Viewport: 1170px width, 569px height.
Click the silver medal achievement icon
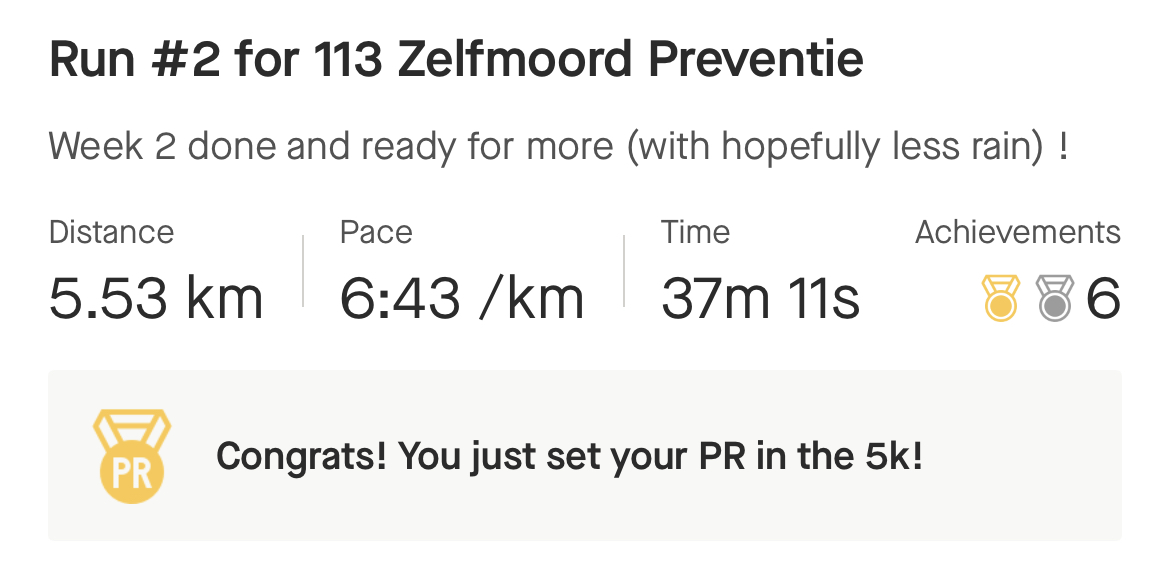pyautogui.click(x=1055, y=299)
